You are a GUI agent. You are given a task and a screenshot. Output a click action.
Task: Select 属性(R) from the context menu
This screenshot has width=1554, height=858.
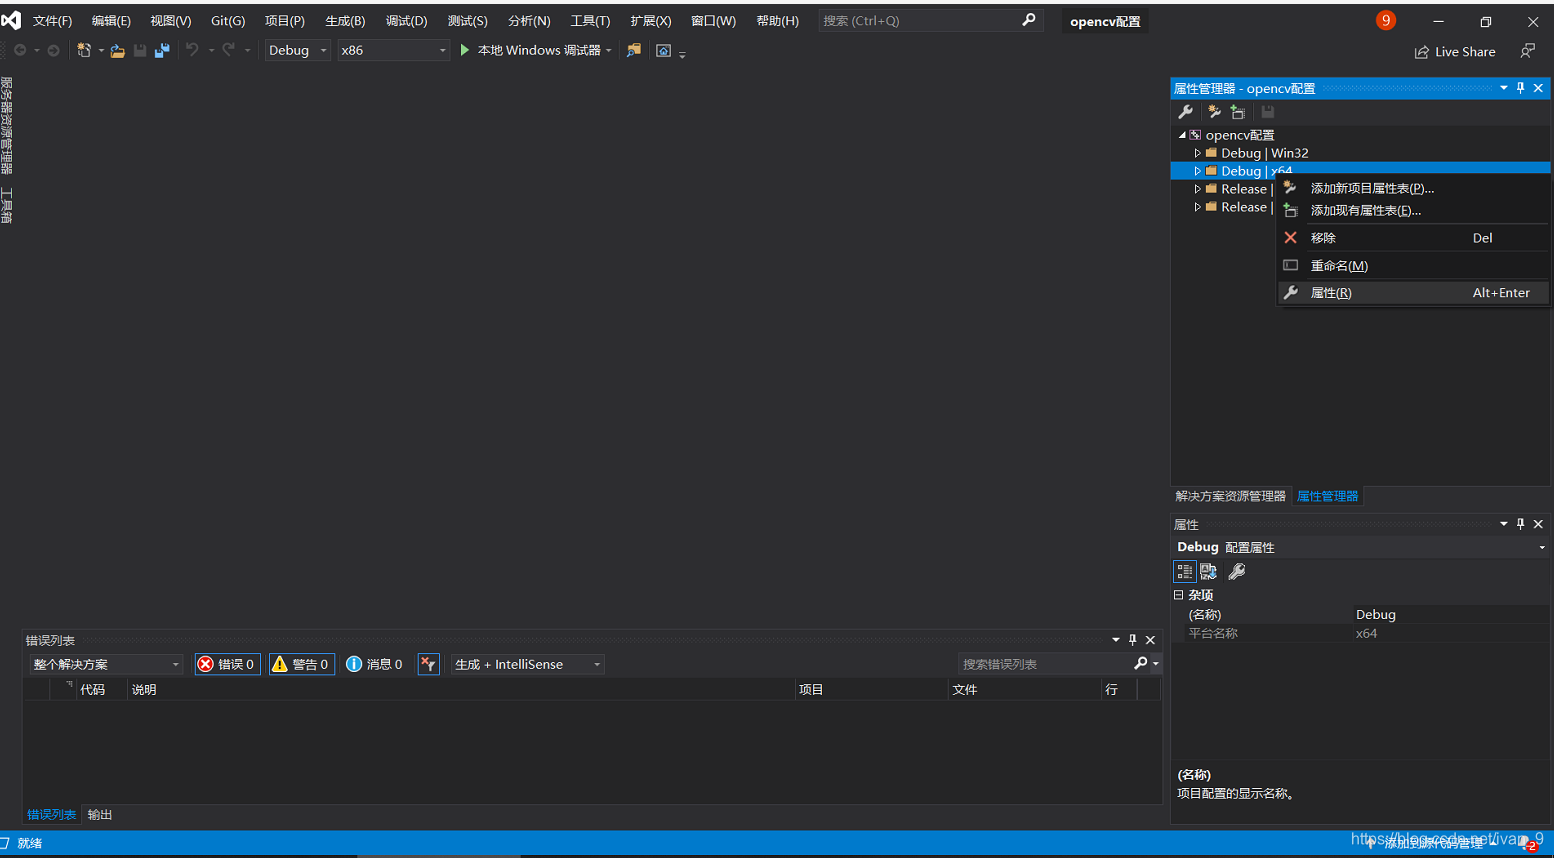click(x=1413, y=293)
